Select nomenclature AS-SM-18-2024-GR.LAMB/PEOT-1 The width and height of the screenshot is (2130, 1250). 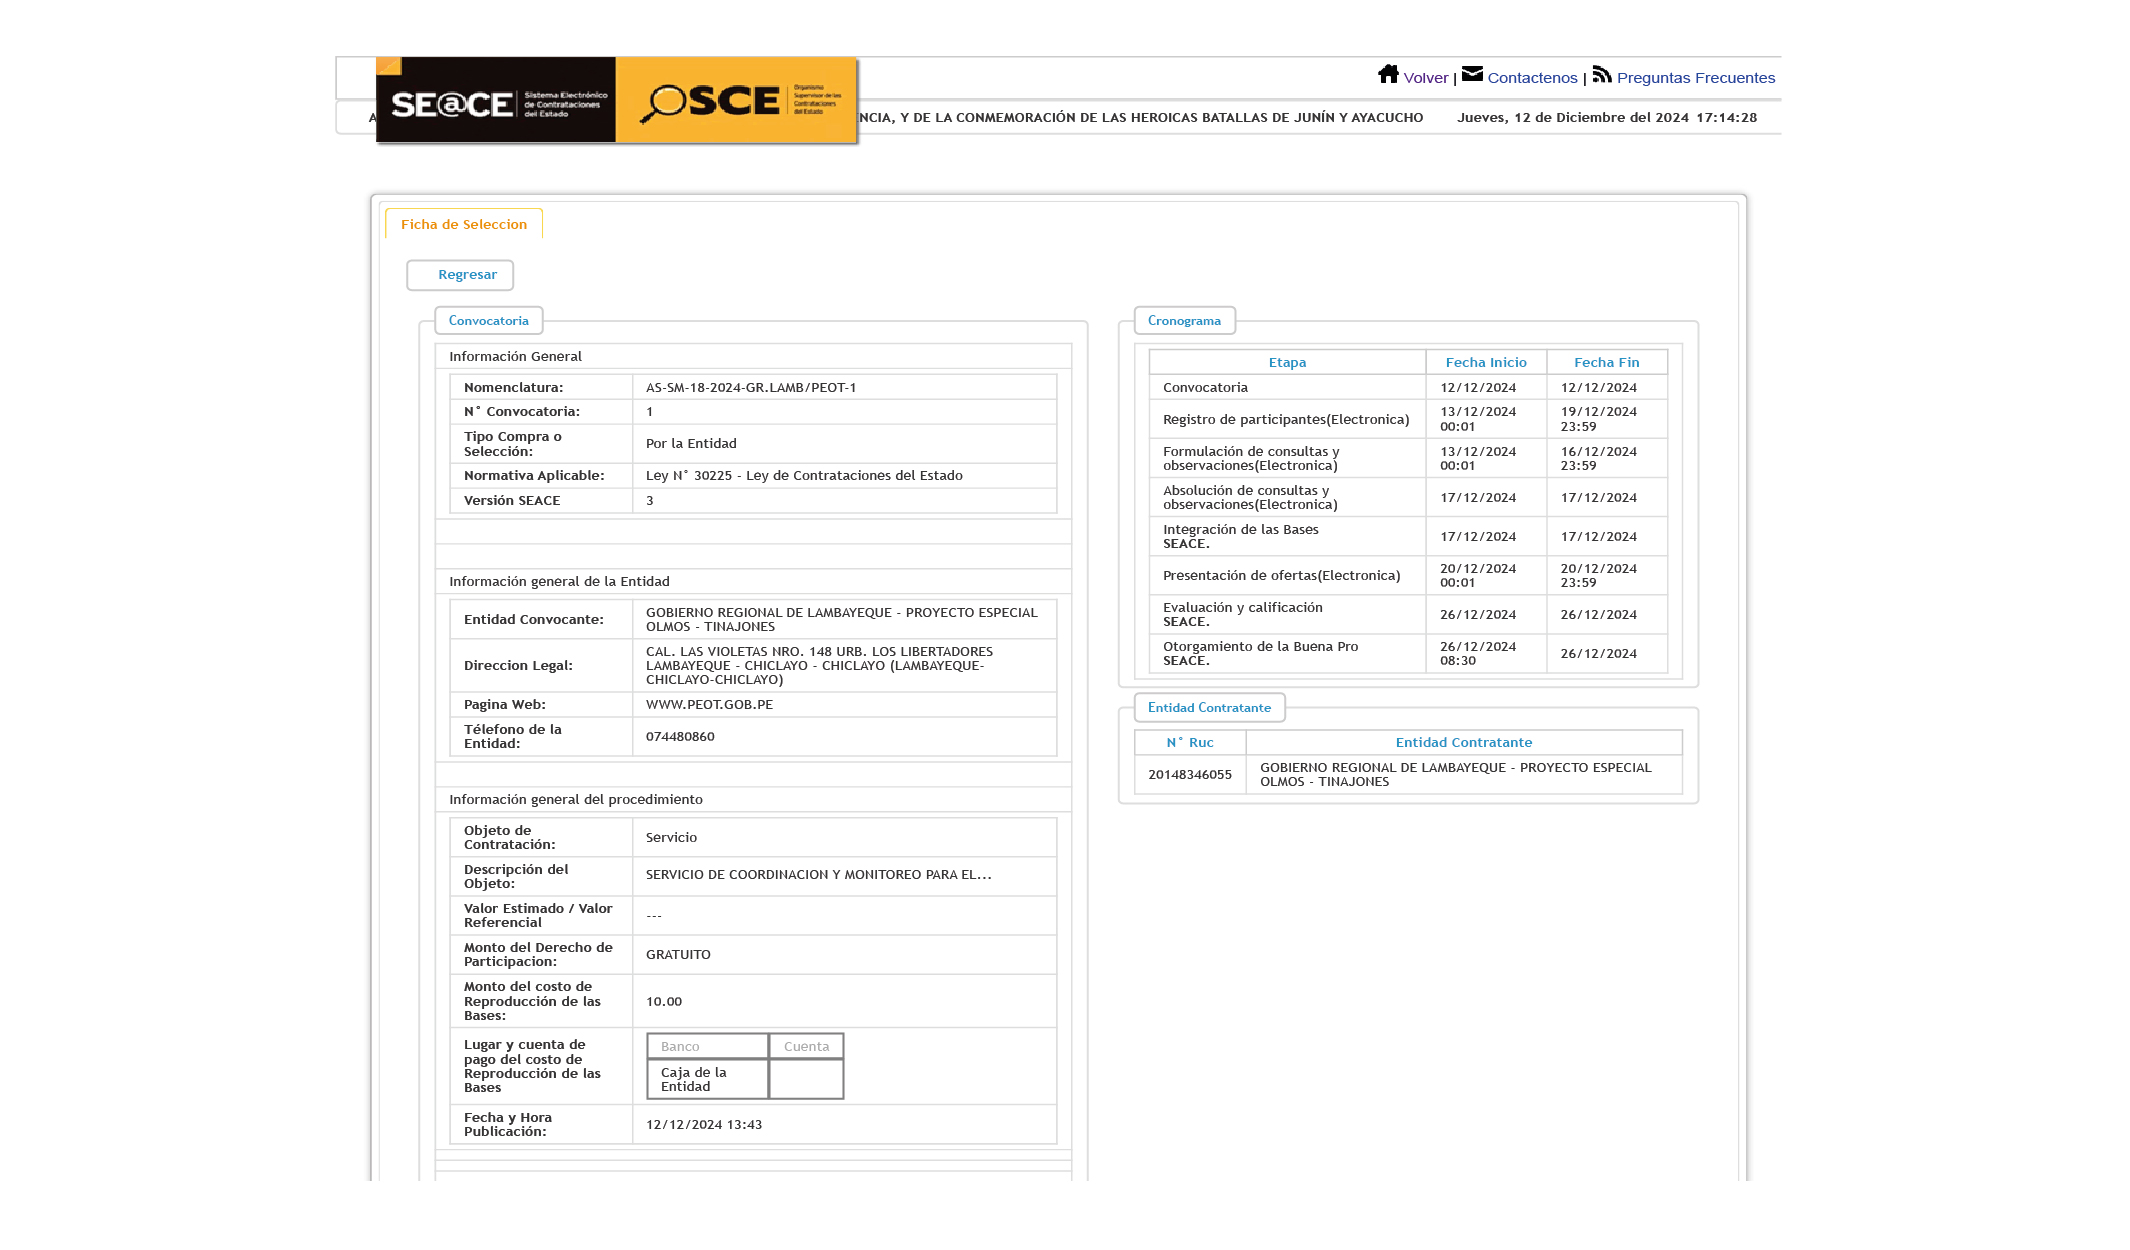(x=751, y=388)
